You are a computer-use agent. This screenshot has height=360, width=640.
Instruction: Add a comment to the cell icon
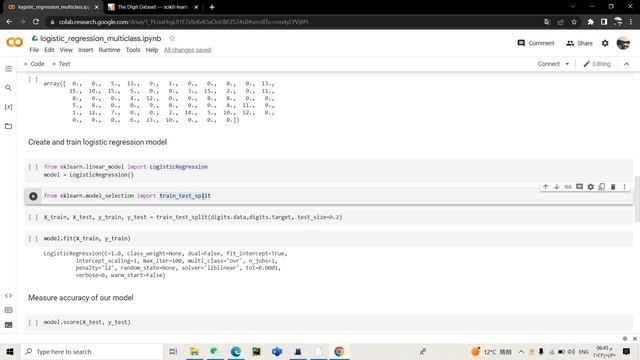(579, 187)
